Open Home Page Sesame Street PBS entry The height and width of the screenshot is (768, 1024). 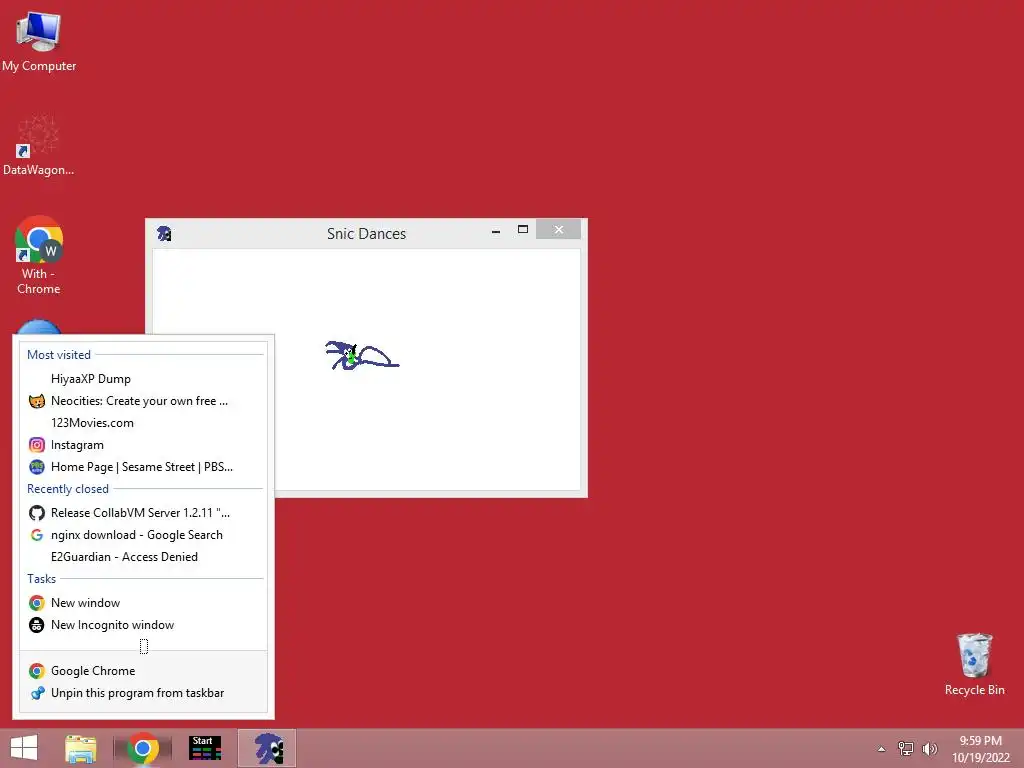coord(143,467)
